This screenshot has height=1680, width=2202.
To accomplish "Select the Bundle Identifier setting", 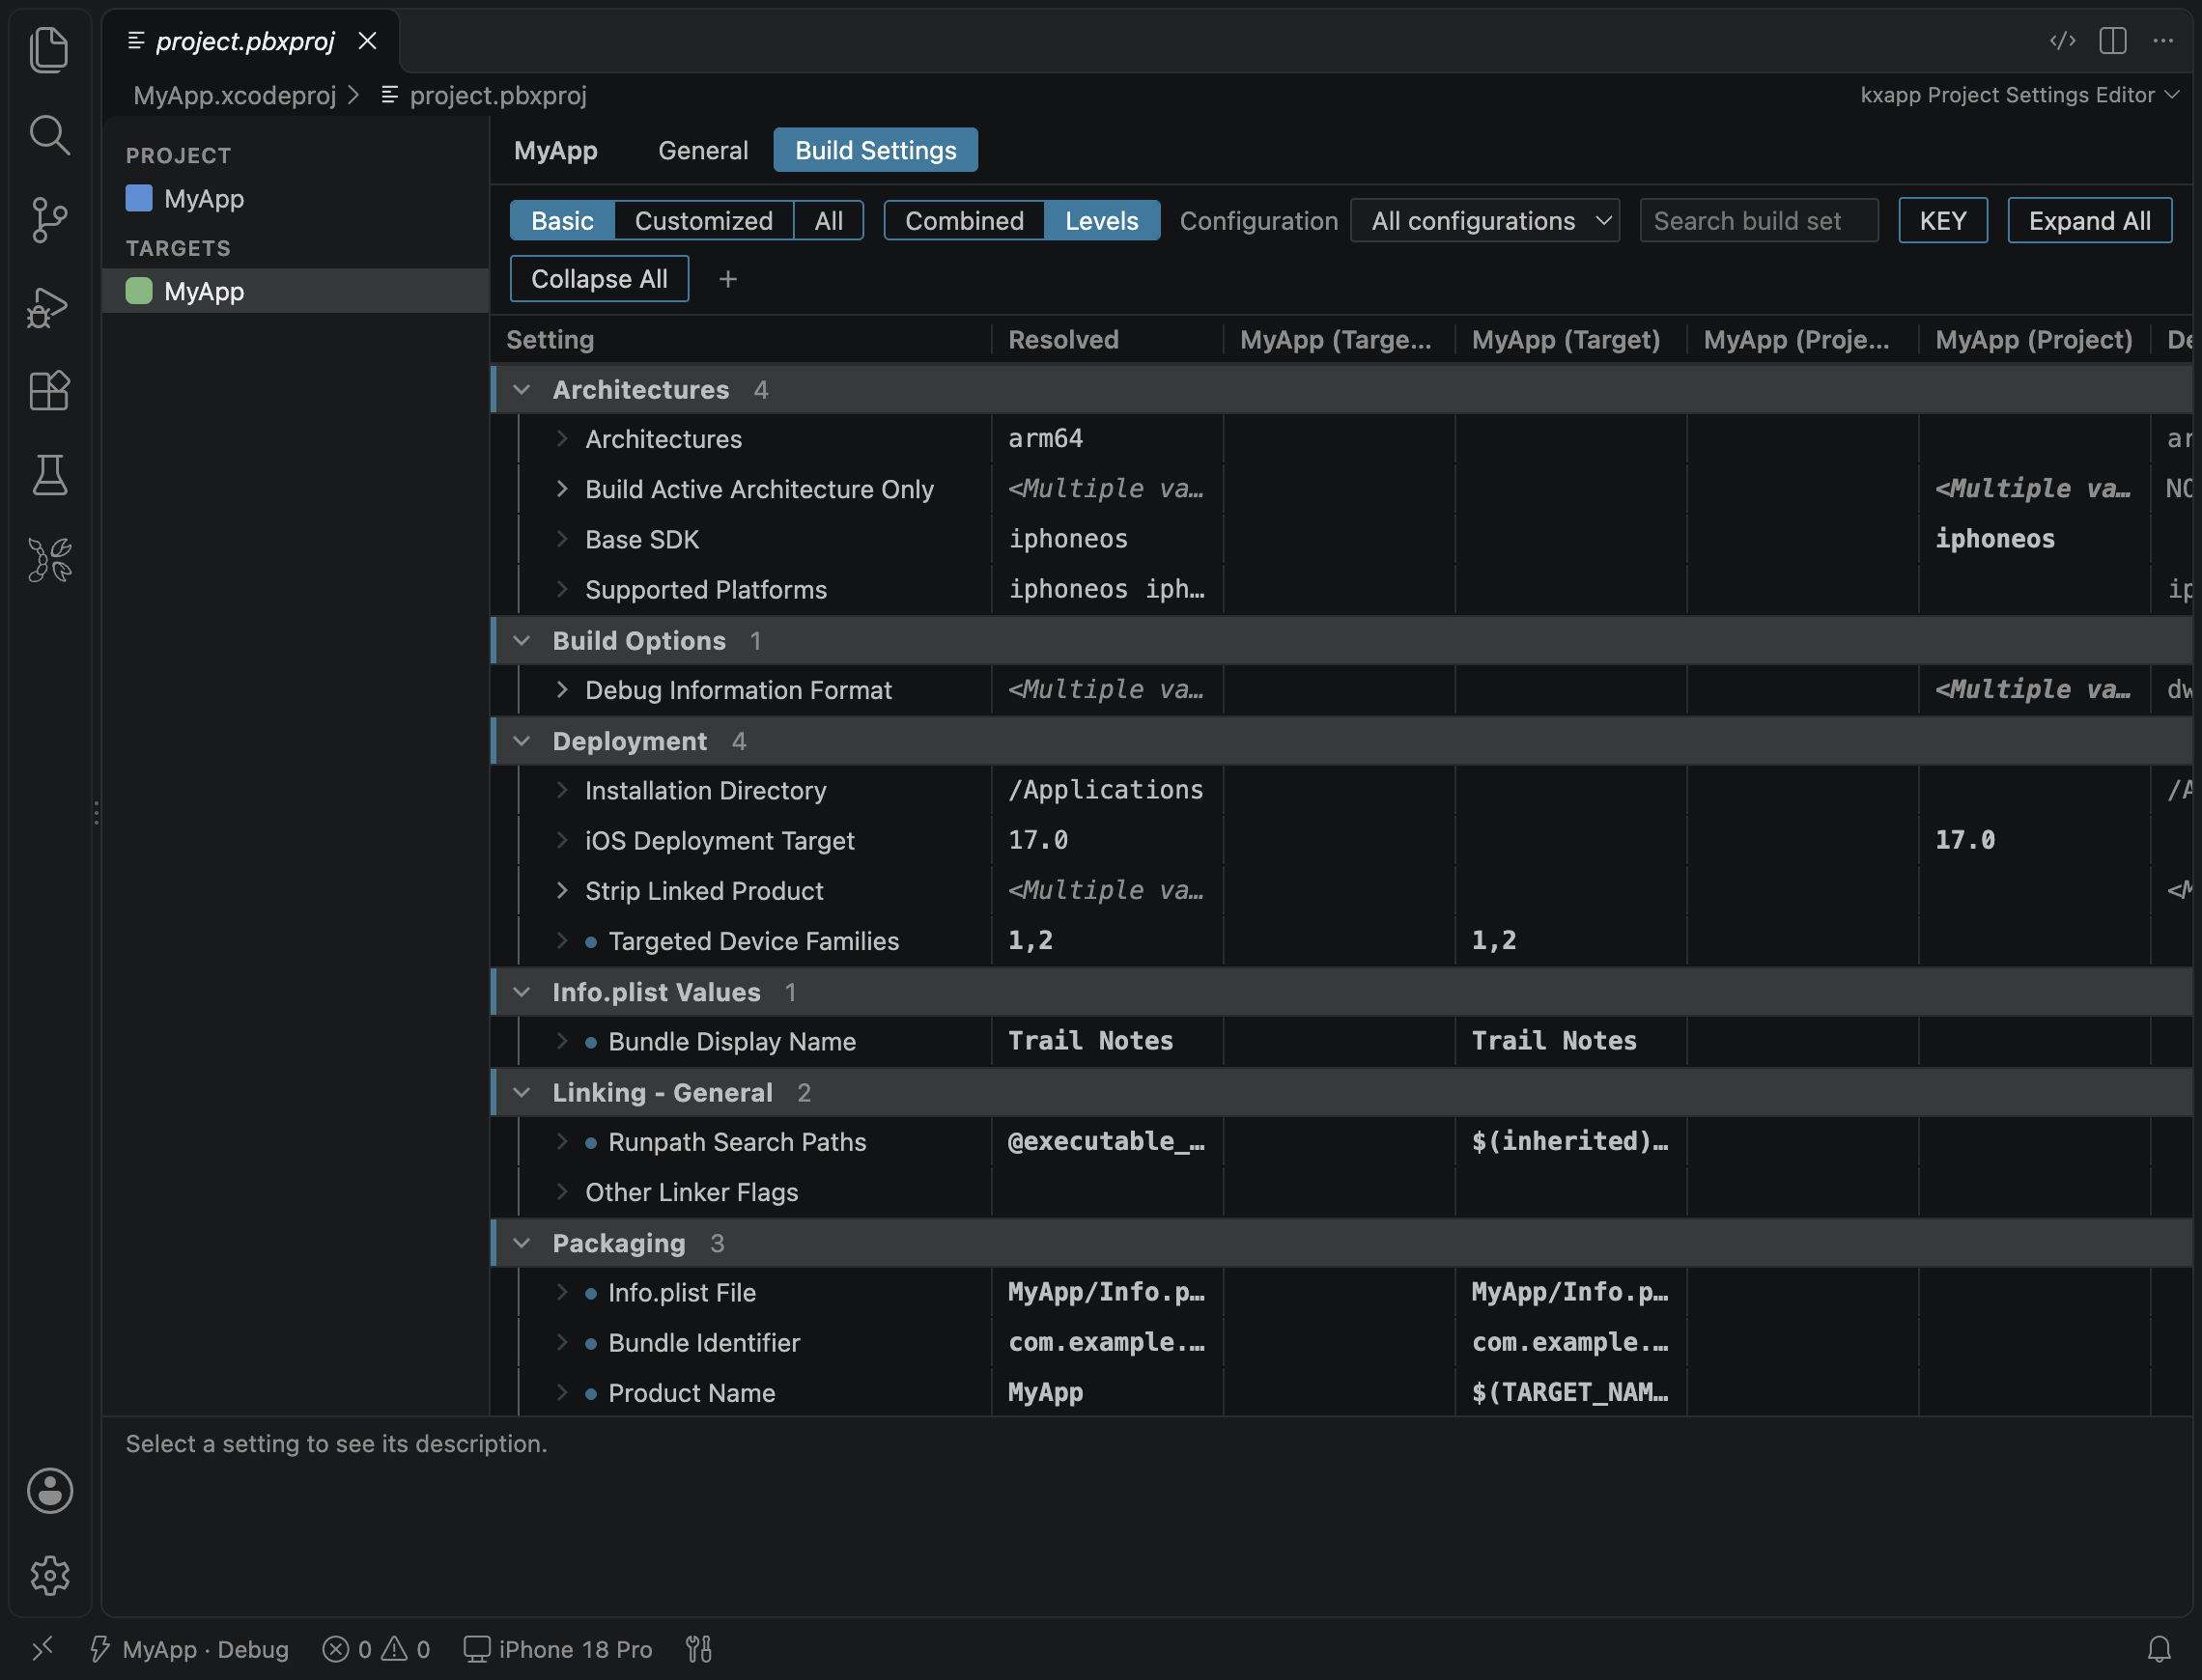I will point(704,1343).
